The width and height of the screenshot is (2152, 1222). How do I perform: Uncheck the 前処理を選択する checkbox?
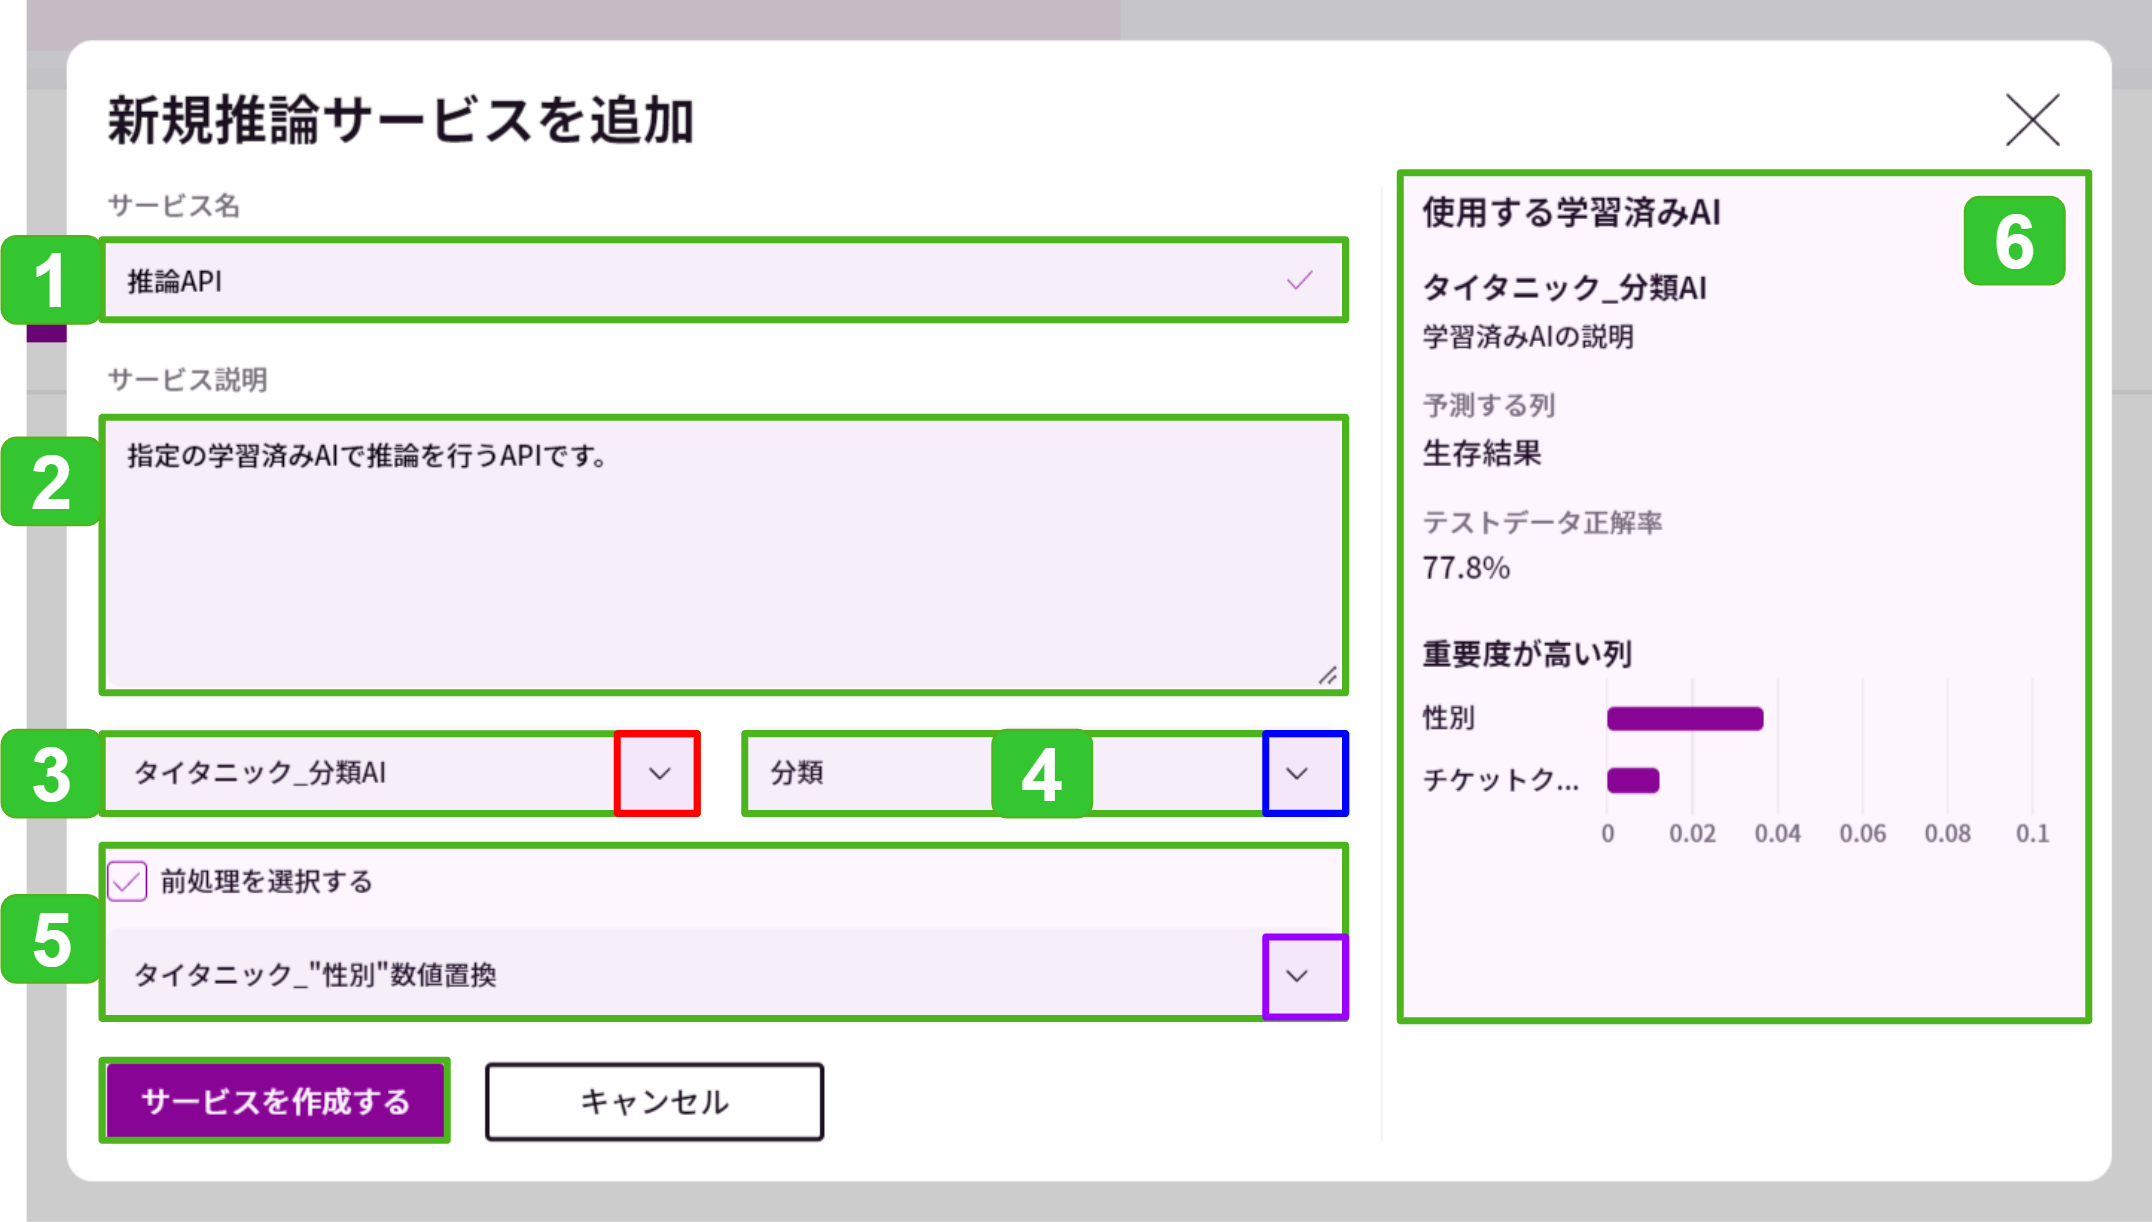coord(127,881)
